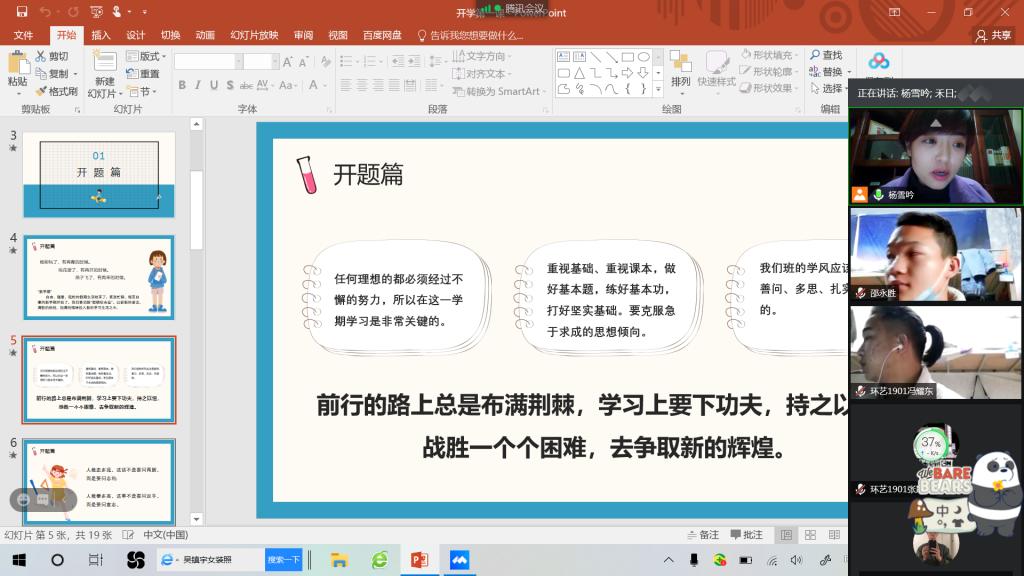Pick the oval shape in shapes gallery

coord(644,57)
